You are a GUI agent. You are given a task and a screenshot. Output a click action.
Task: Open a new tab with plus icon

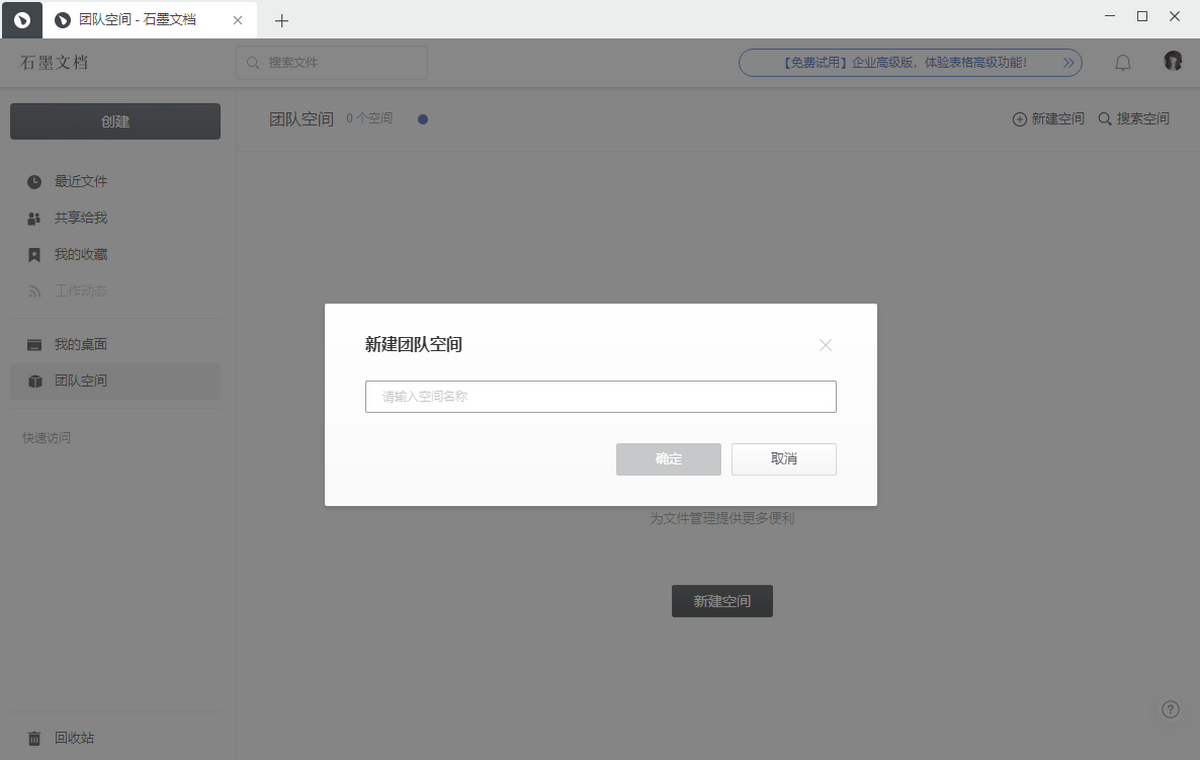[281, 20]
